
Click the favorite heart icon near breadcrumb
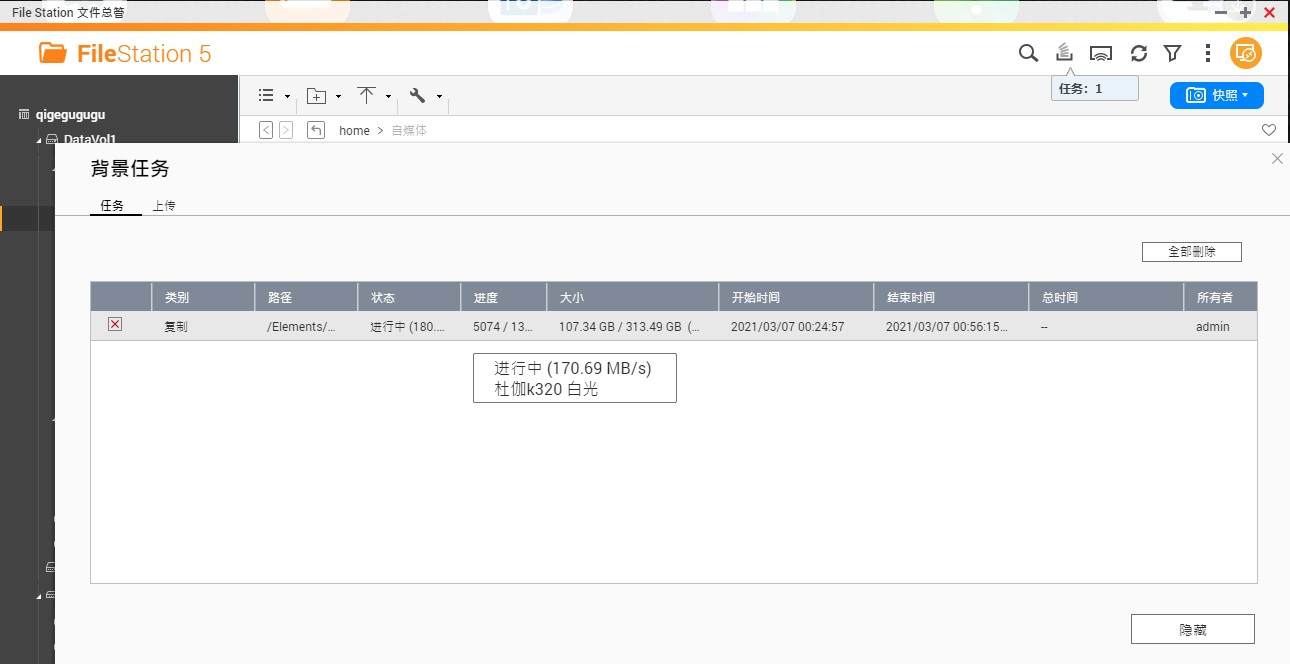coord(1268,130)
